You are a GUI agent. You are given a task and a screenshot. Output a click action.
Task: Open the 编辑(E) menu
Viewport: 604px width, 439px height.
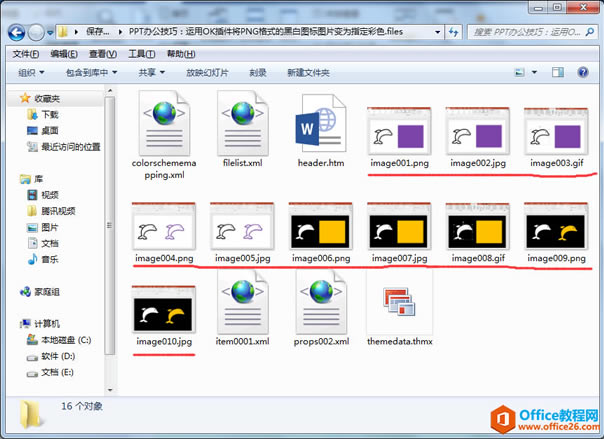(x=64, y=54)
